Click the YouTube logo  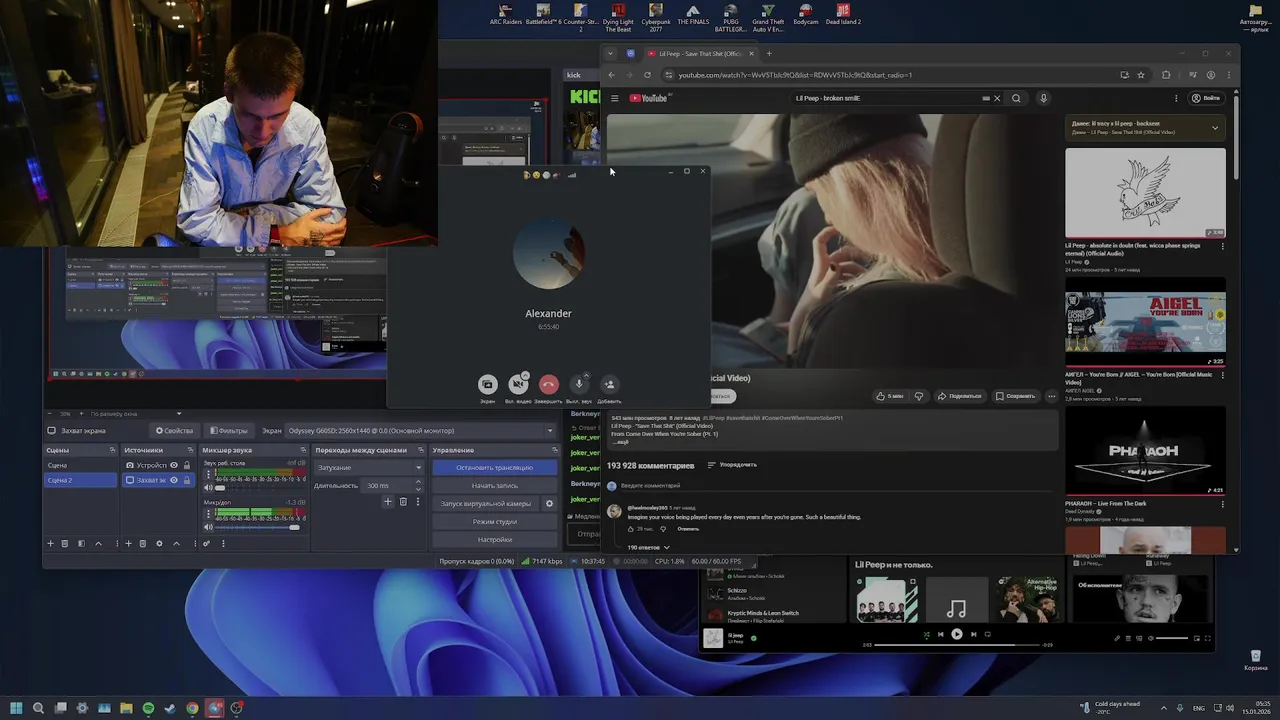pos(649,98)
